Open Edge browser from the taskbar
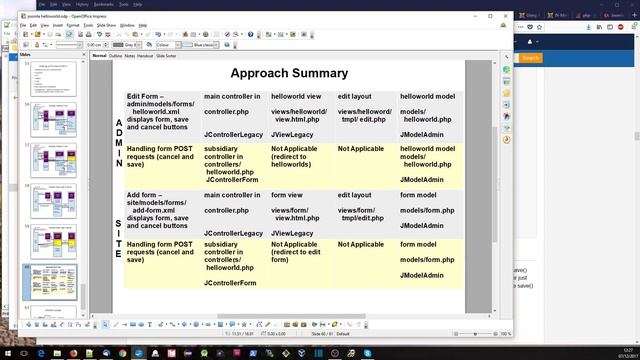This screenshot has width=640, height=360. 41,353
